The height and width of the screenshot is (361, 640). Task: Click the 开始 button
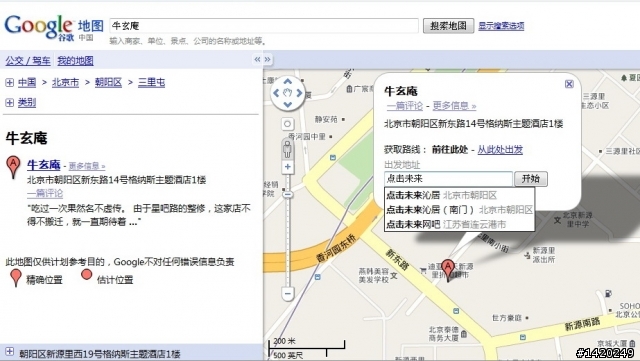click(531, 178)
